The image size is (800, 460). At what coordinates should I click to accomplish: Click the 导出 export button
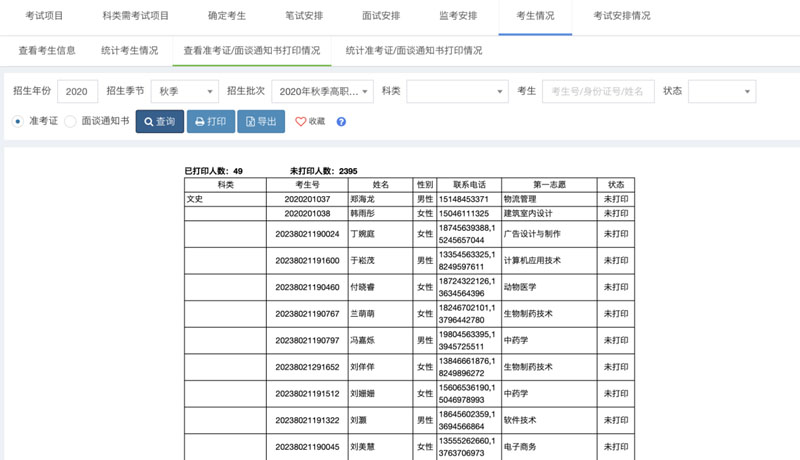coord(260,122)
